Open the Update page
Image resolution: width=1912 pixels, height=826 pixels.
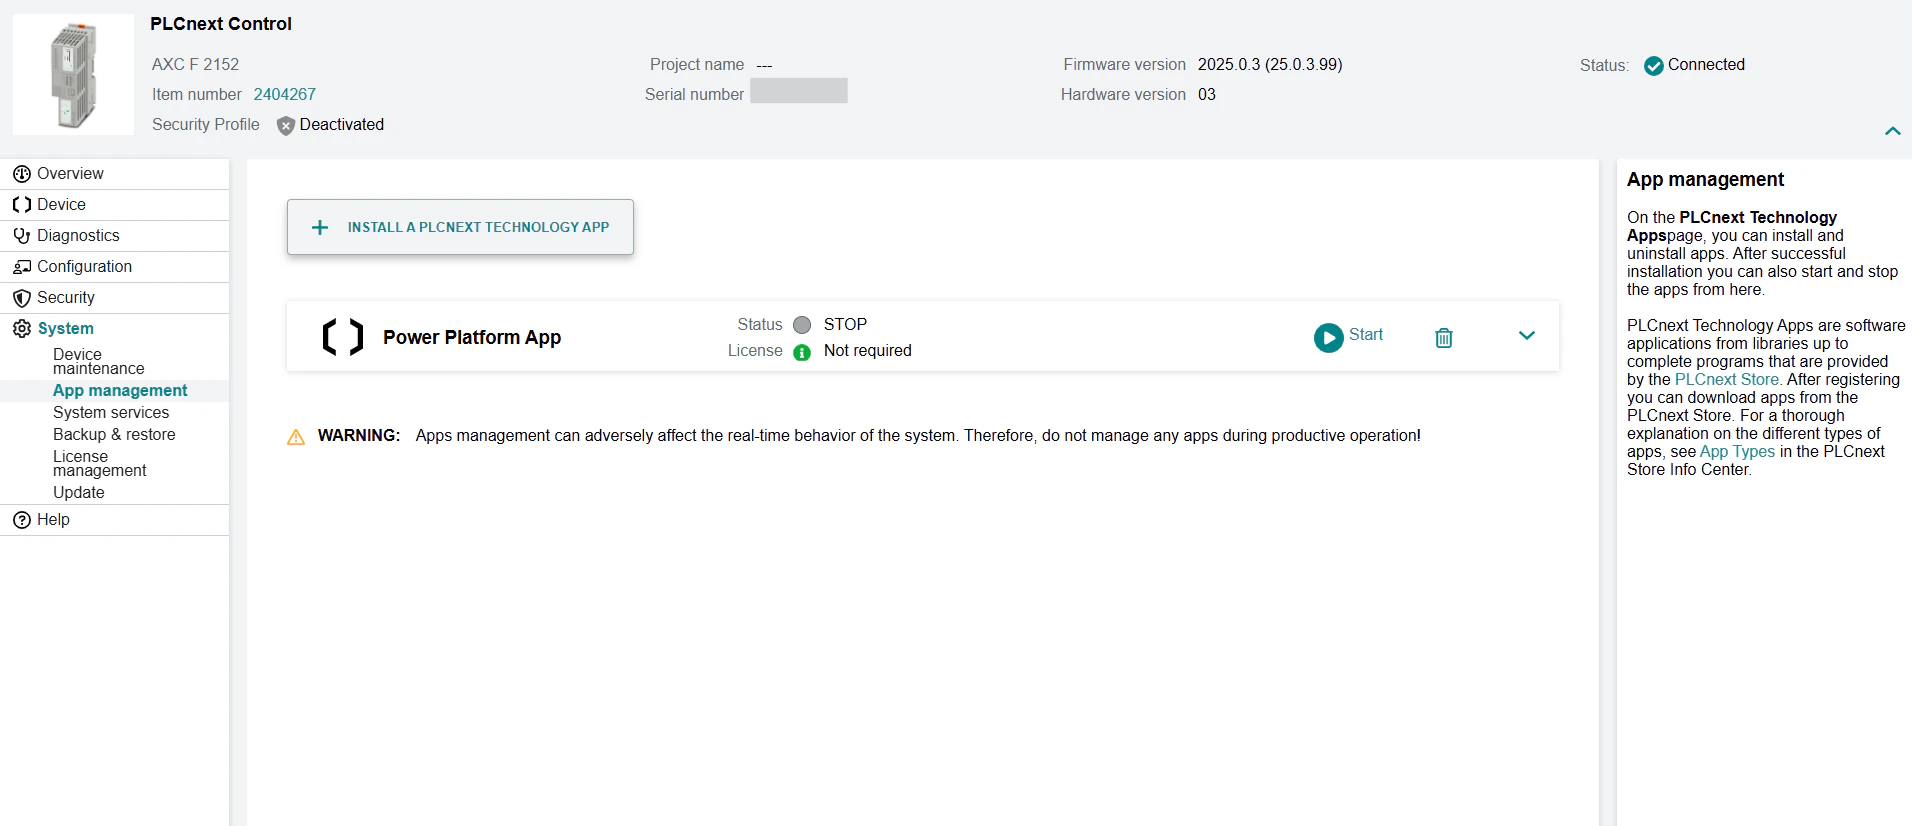(x=79, y=493)
